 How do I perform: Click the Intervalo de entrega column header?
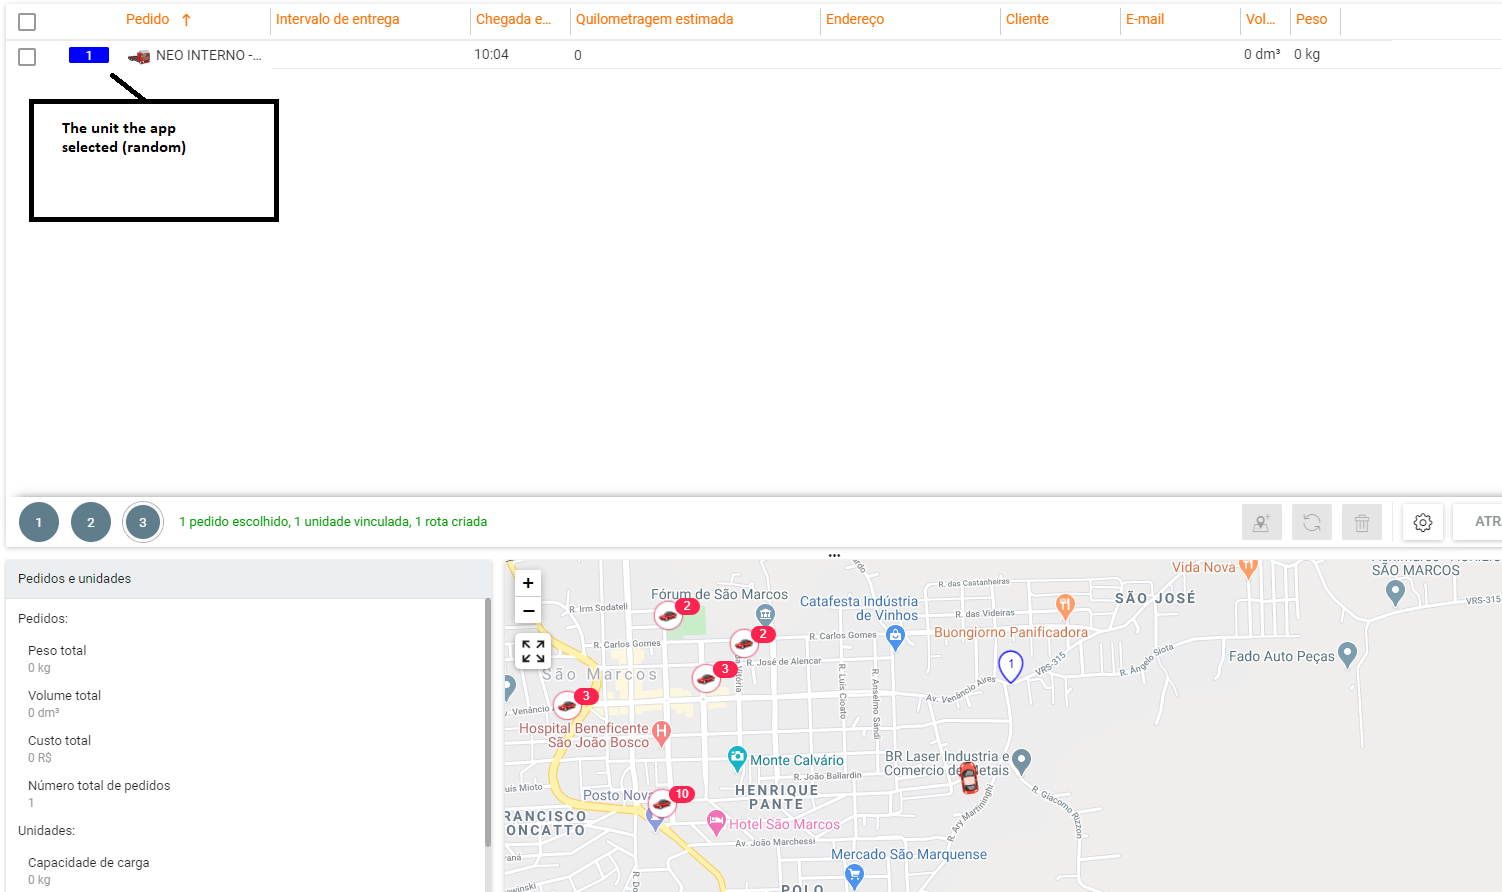[337, 19]
